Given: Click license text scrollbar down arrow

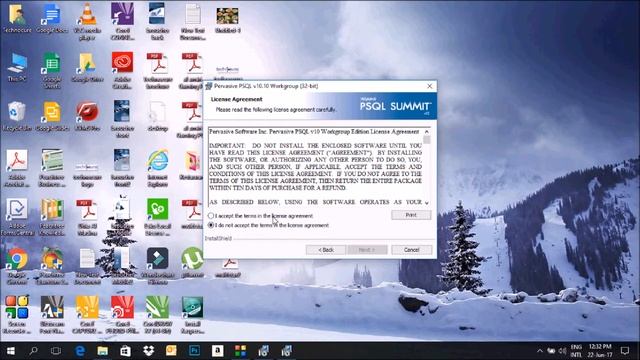Looking at the screenshot, I should tap(427, 203).
